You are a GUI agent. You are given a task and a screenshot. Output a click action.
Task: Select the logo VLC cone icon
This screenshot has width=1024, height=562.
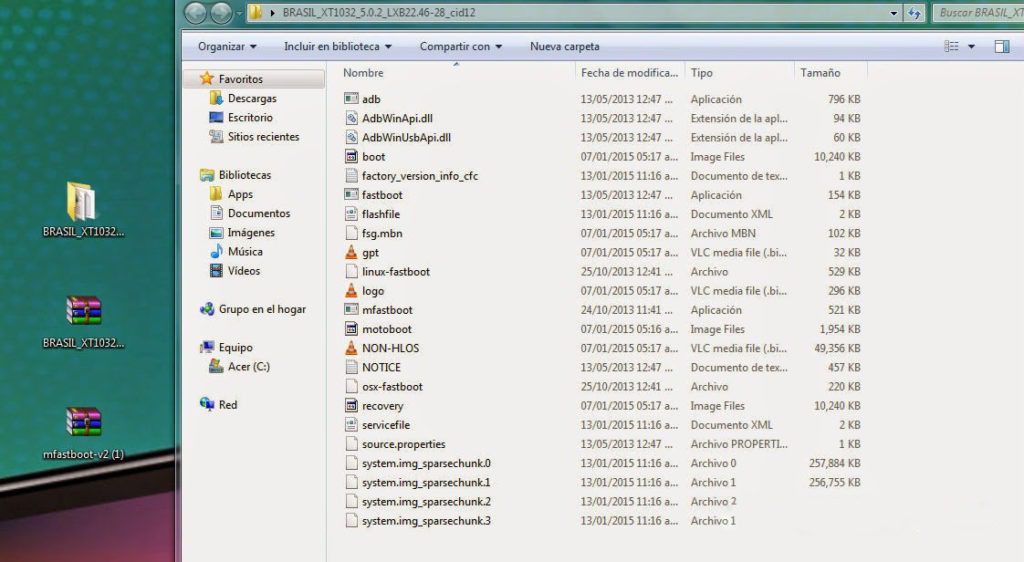point(351,290)
